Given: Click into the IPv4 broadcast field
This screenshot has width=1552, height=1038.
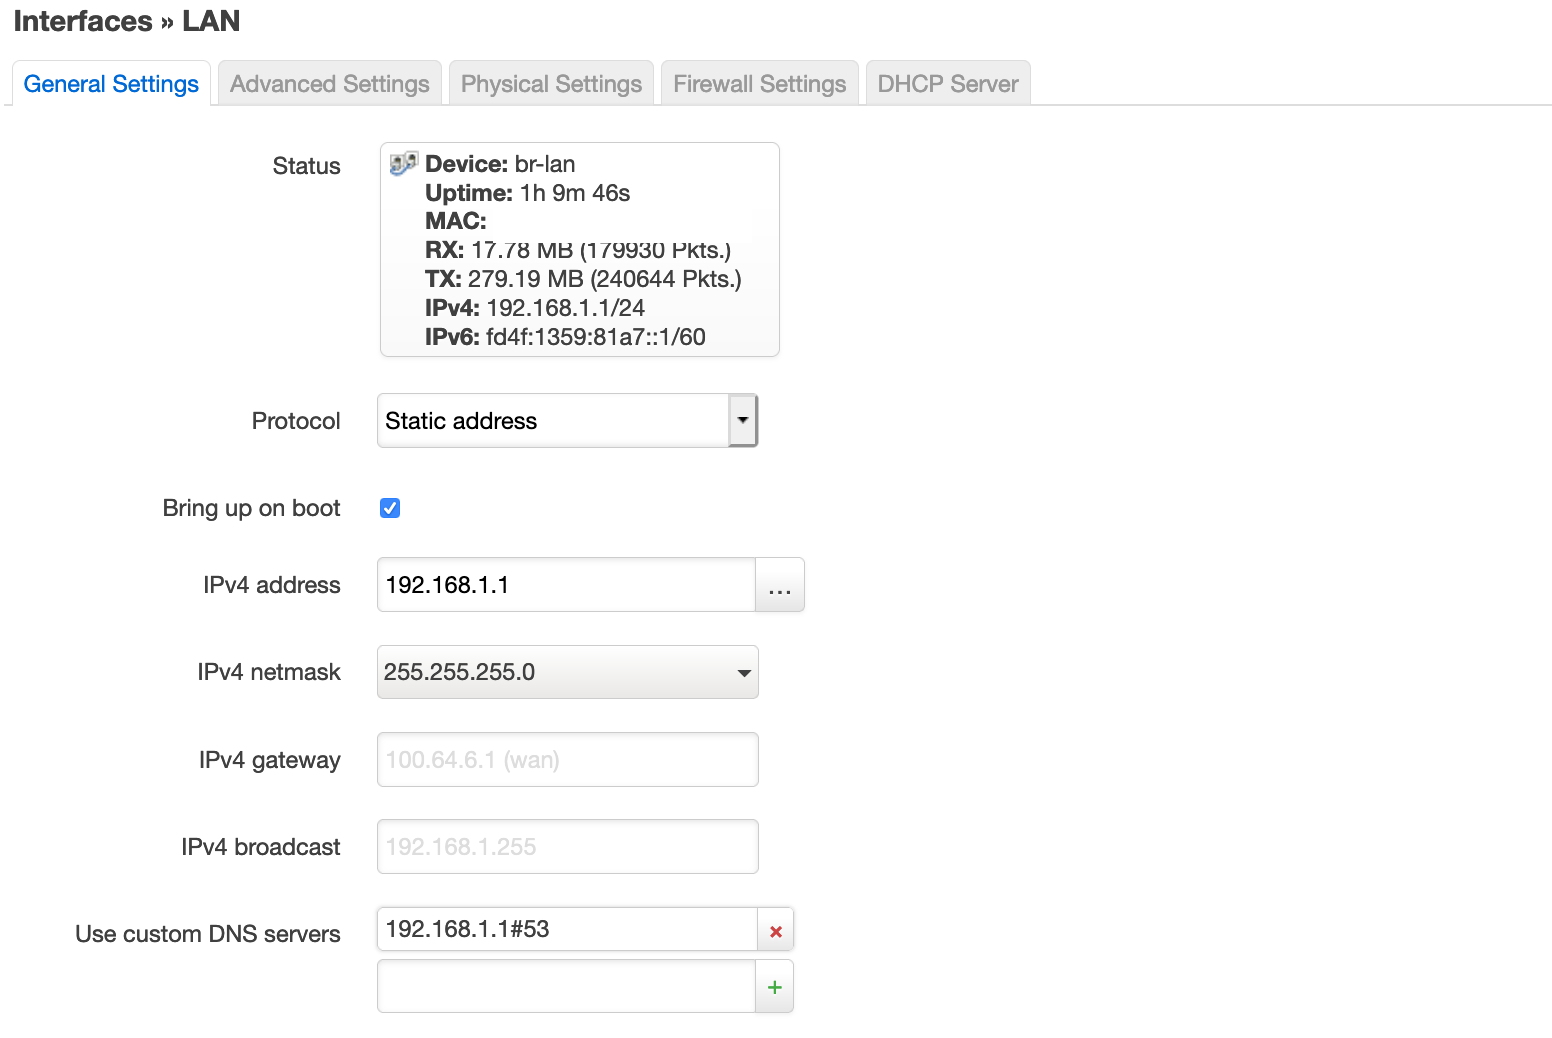Looking at the screenshot, I should 567,847.
